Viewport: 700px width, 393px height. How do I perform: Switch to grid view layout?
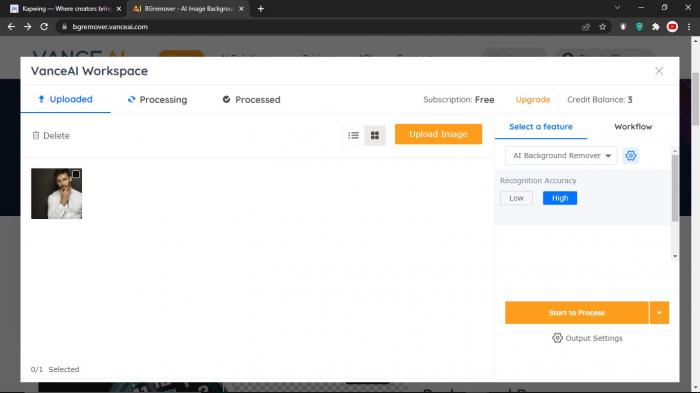point(375,135)
